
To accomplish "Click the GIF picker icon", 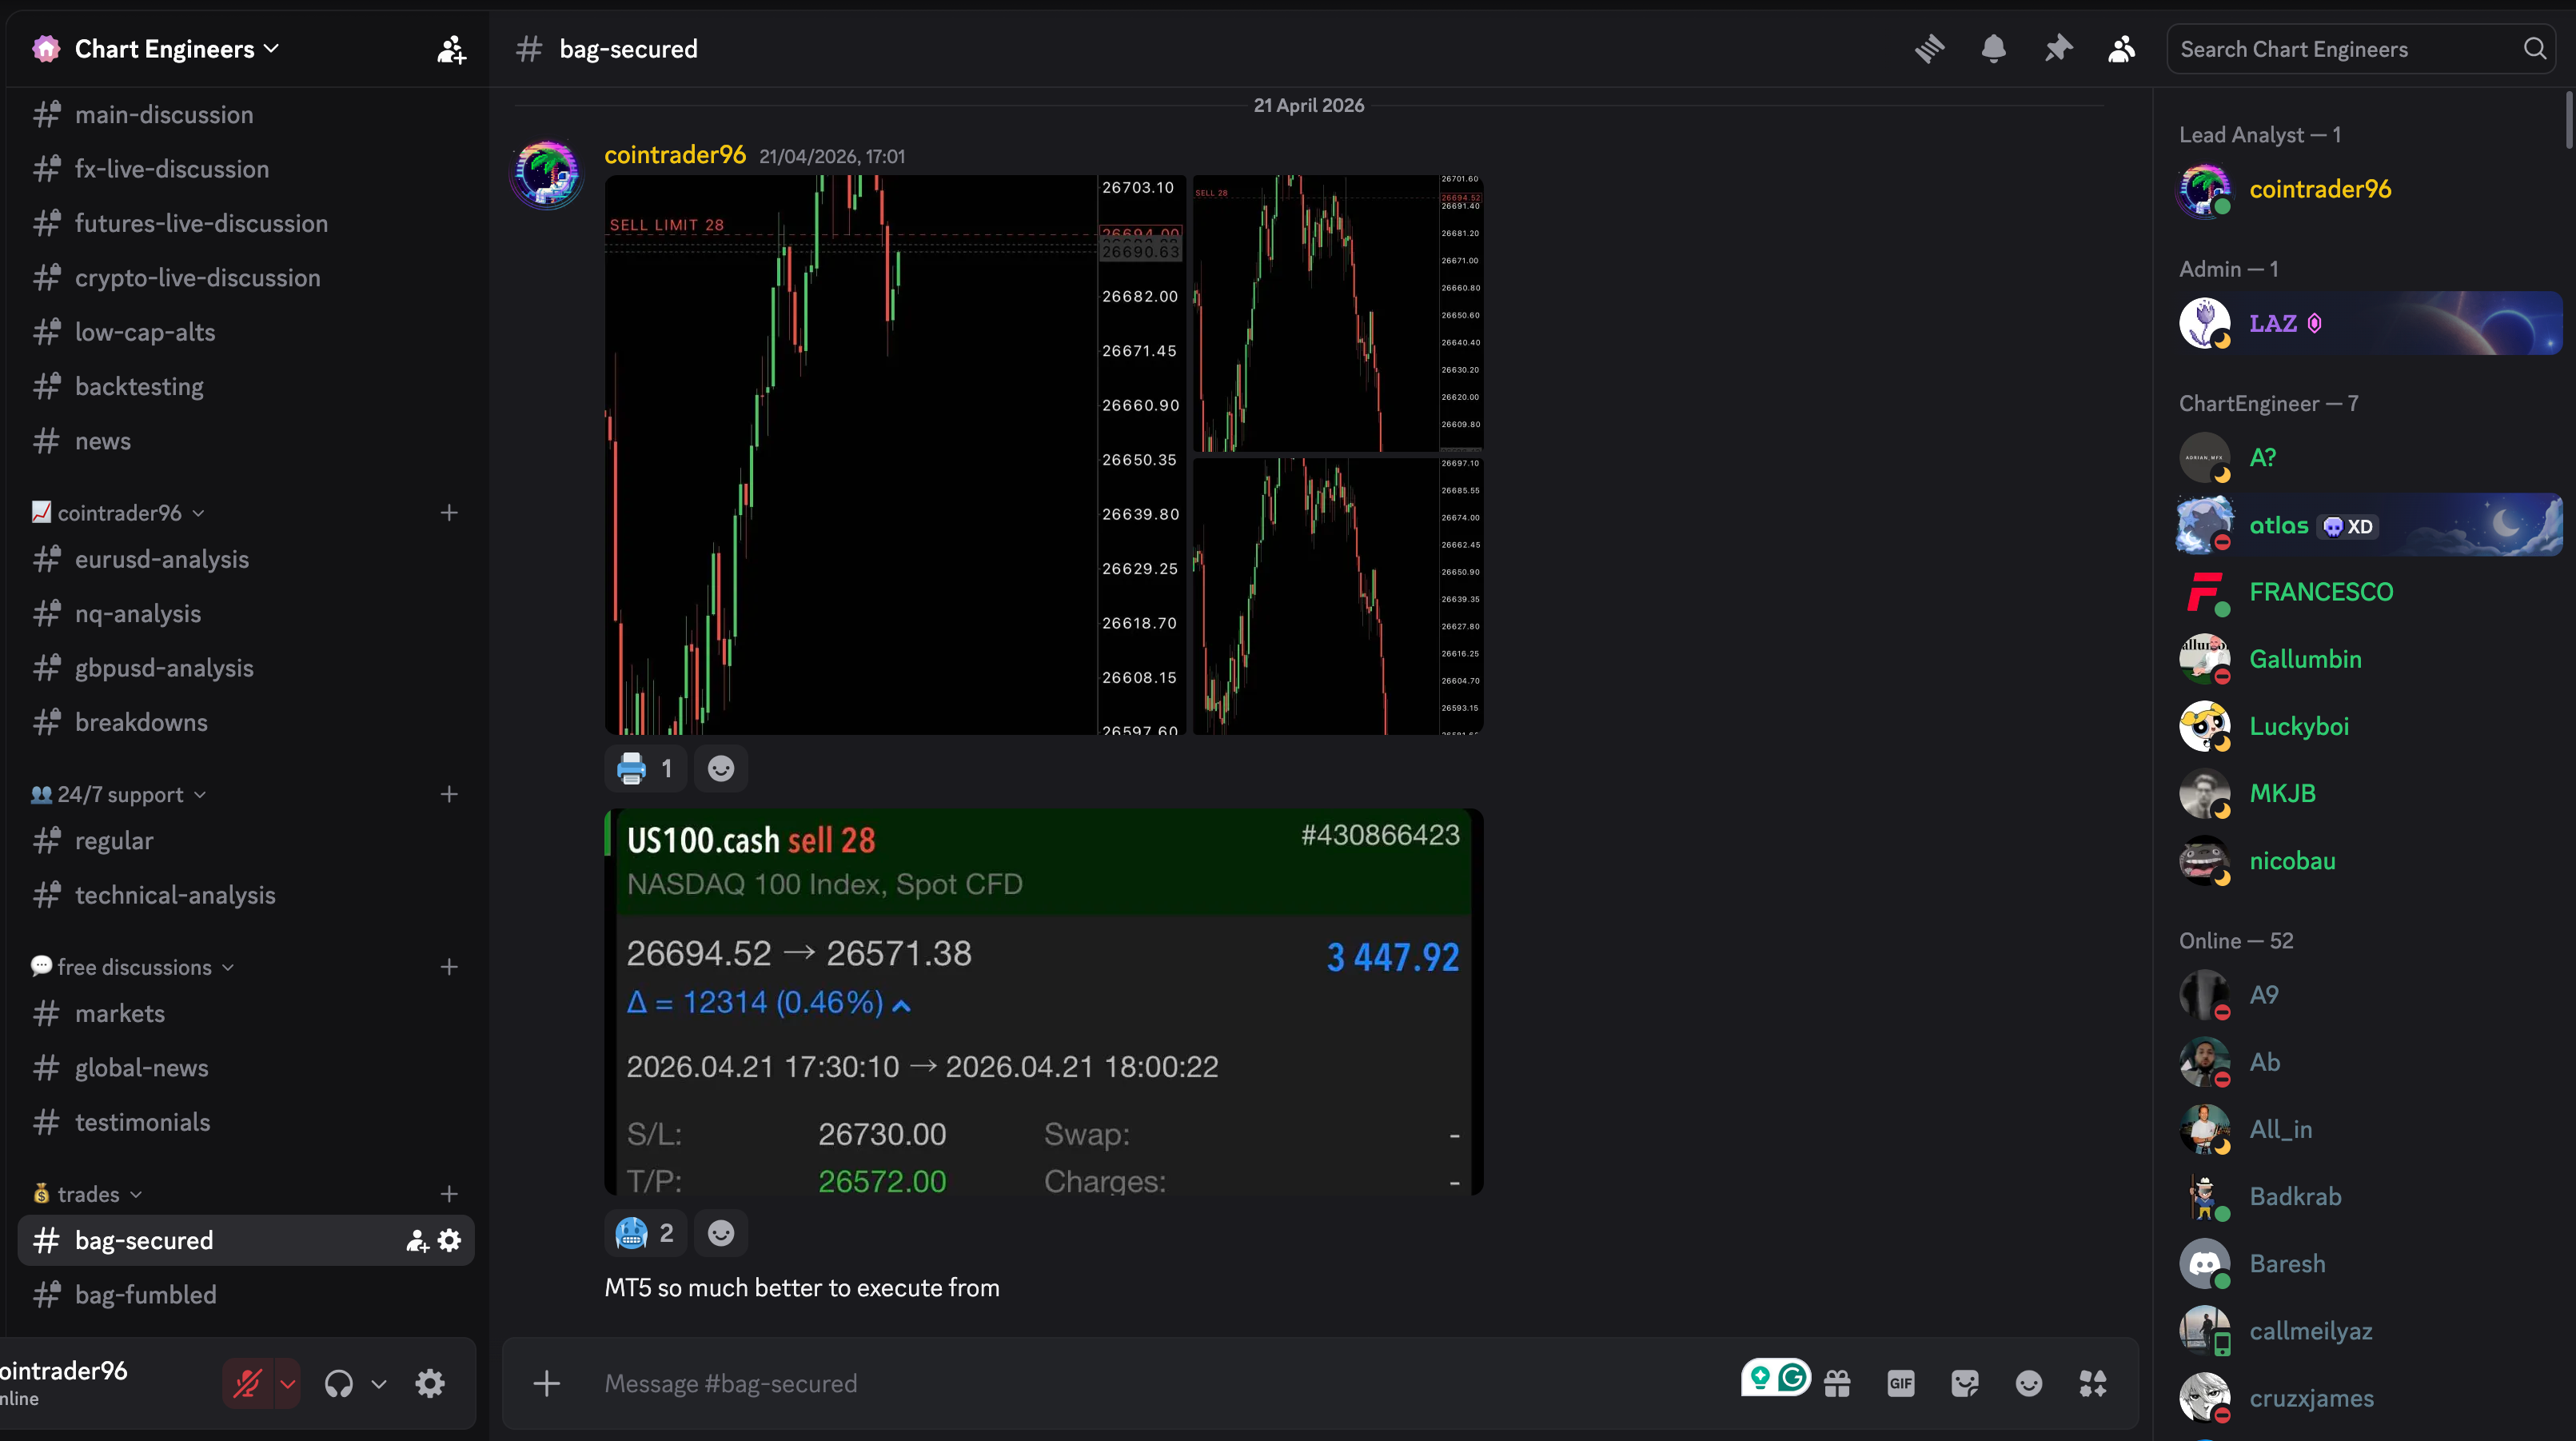I will click(x=1900, y=1384).
